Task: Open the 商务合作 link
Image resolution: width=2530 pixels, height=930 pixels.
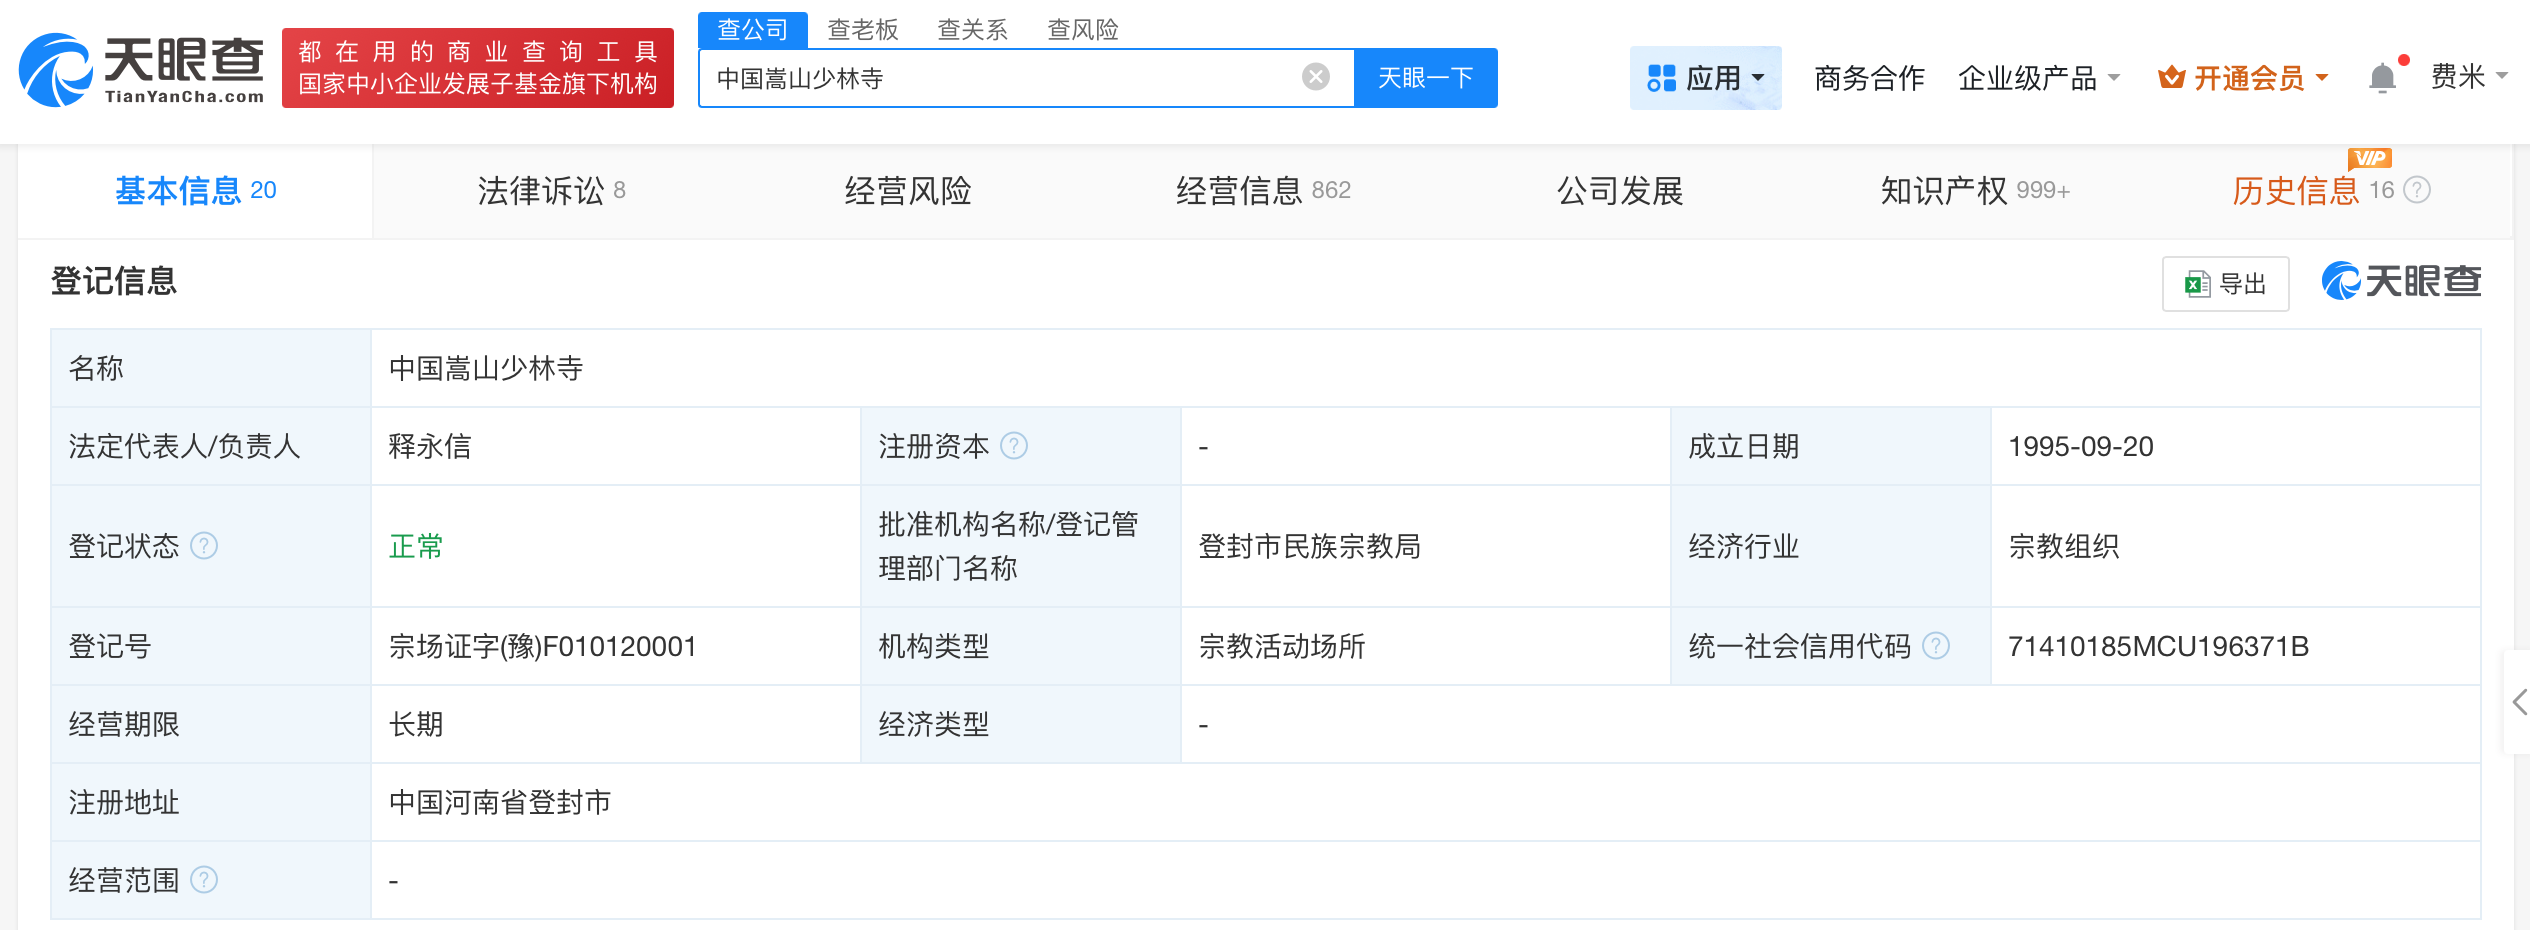Action: (1869, 77)
